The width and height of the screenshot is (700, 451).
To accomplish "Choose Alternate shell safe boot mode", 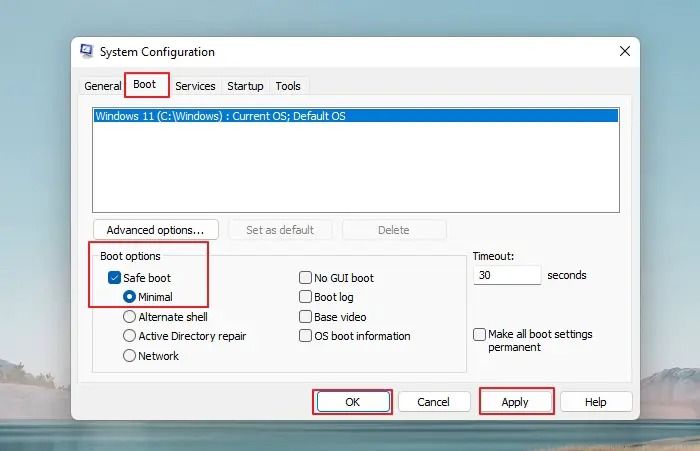I will (x=130, y=317).
